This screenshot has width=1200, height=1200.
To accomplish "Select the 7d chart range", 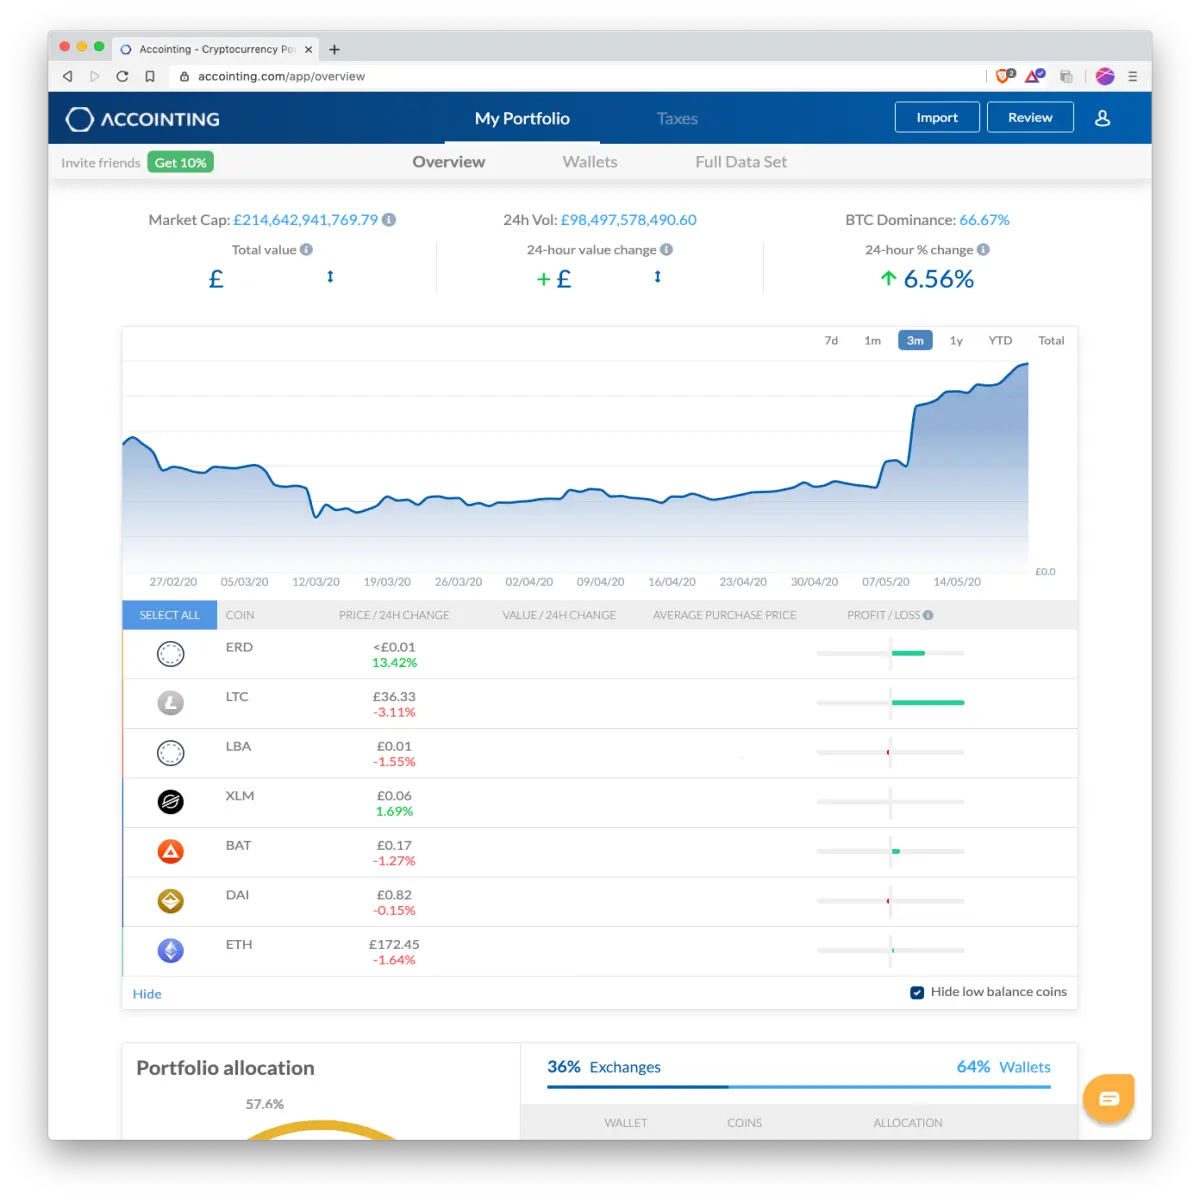I will (x=831, y=341).
